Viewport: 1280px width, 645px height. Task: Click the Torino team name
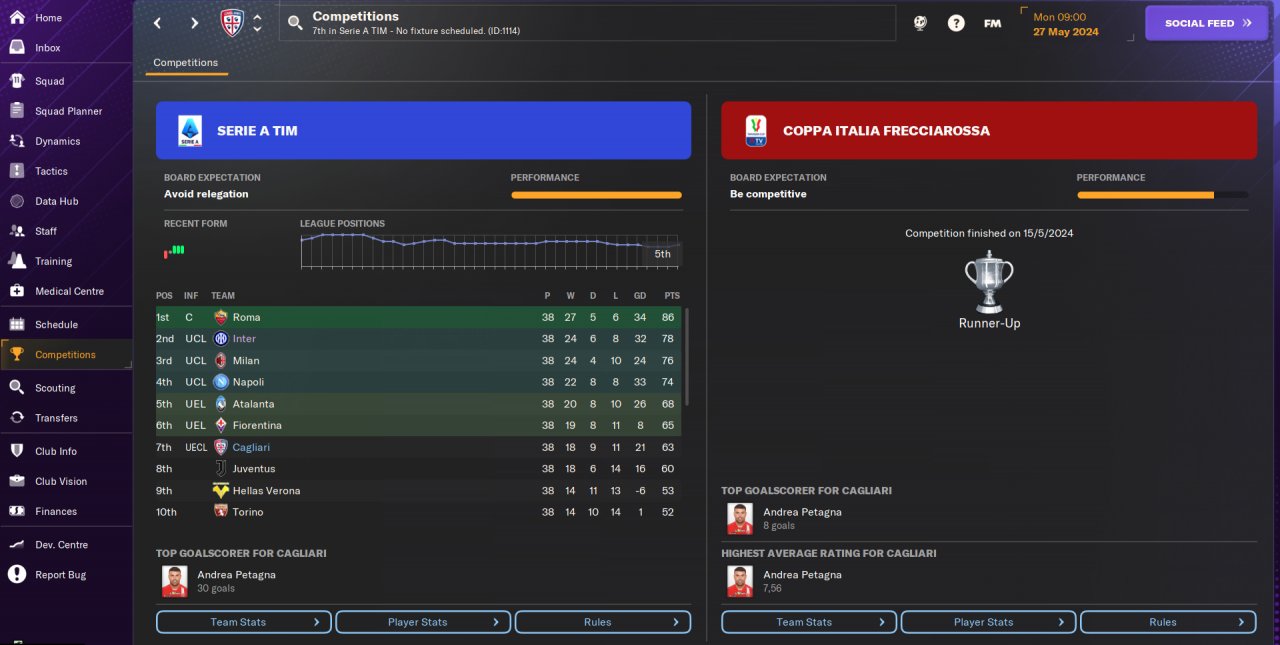248,512
